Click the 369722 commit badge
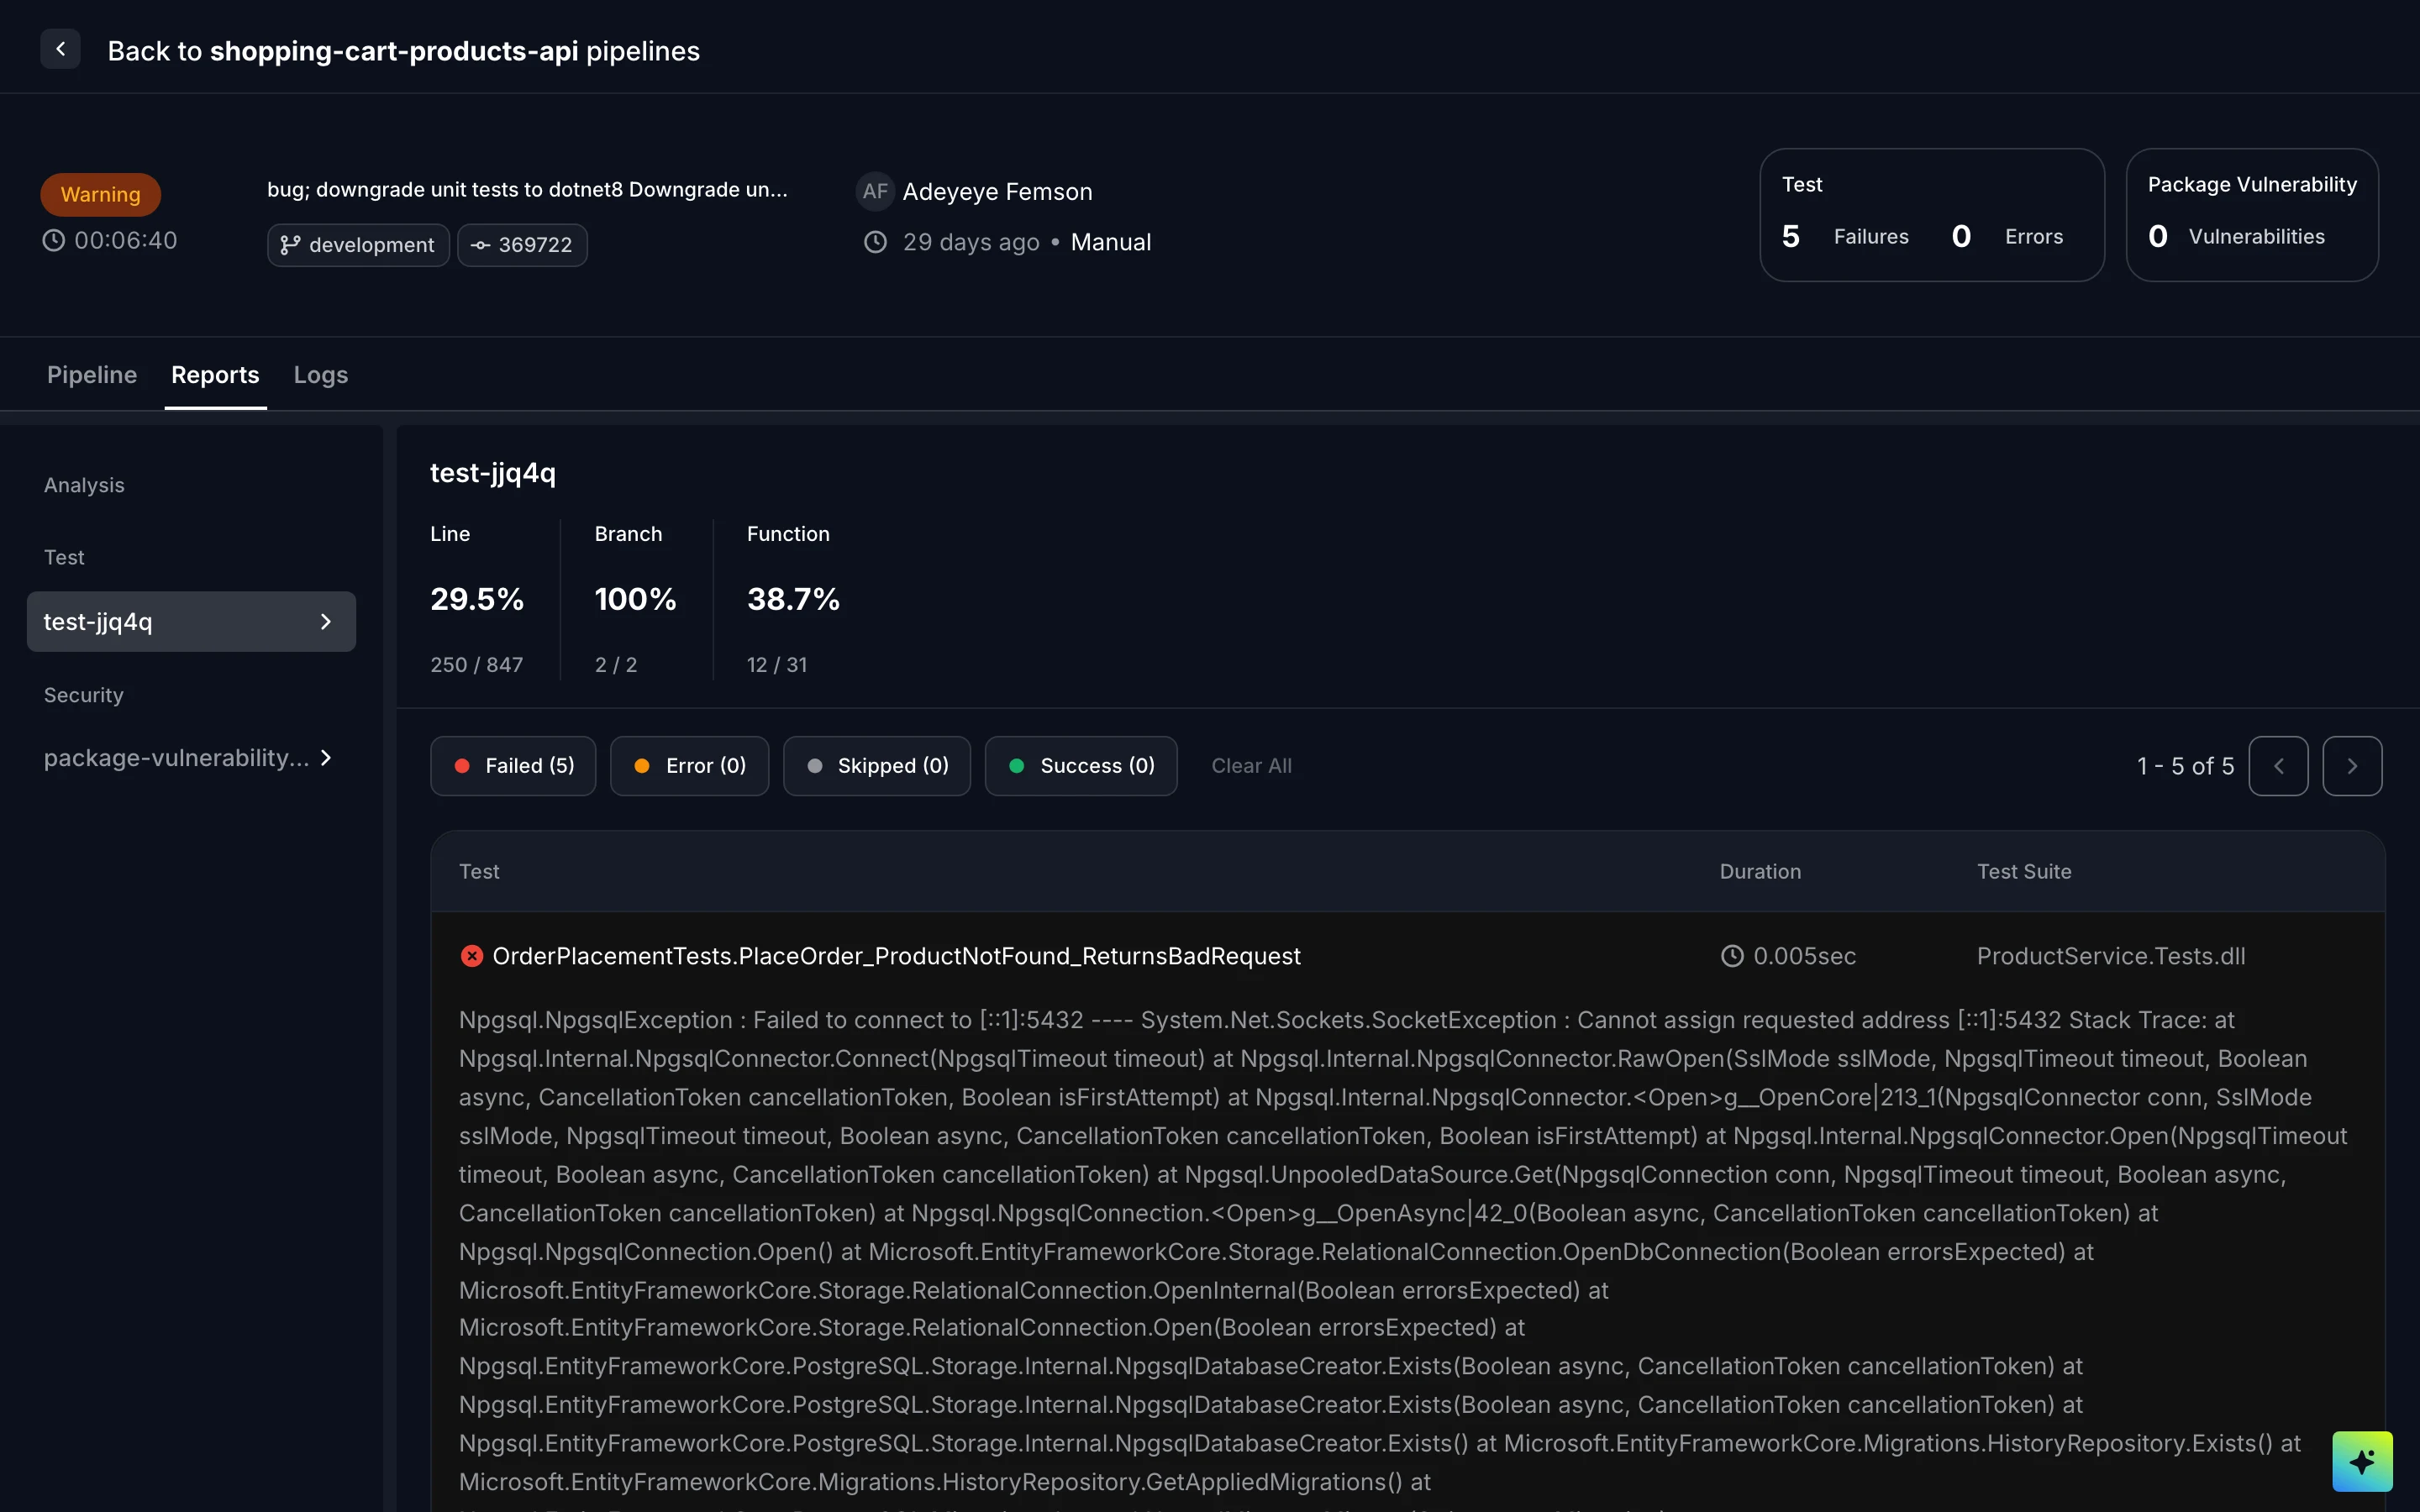2420x1512 pixels. pos(522,245)
